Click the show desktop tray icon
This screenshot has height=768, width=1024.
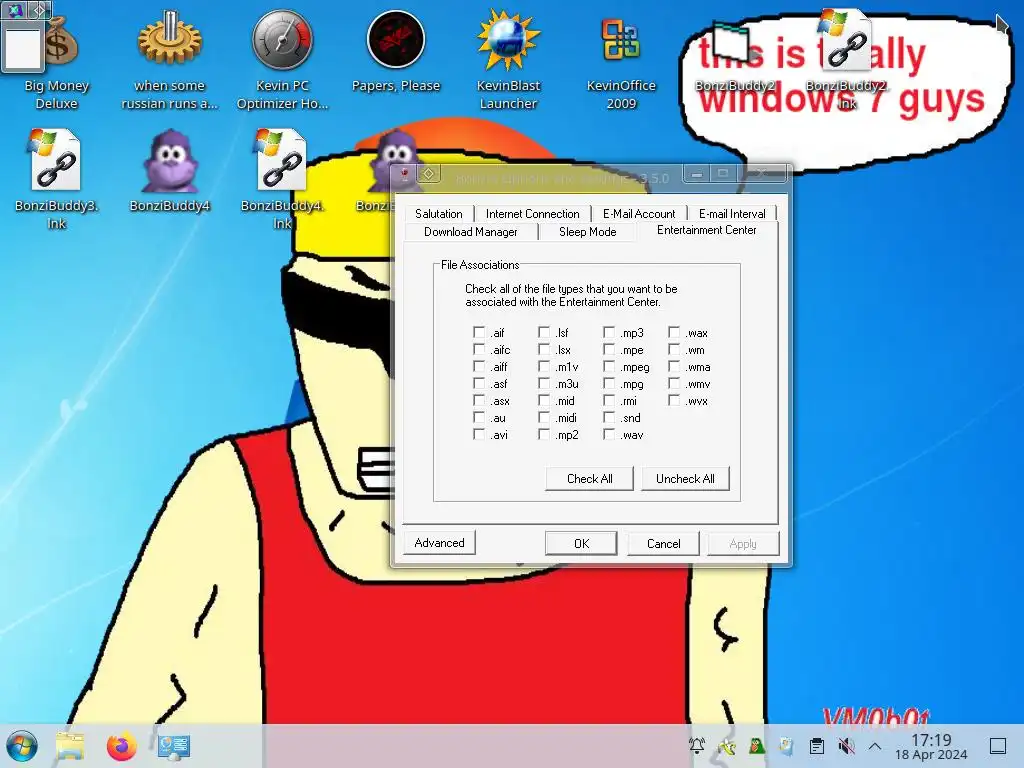pyautogui.click(x=998, y=746)
